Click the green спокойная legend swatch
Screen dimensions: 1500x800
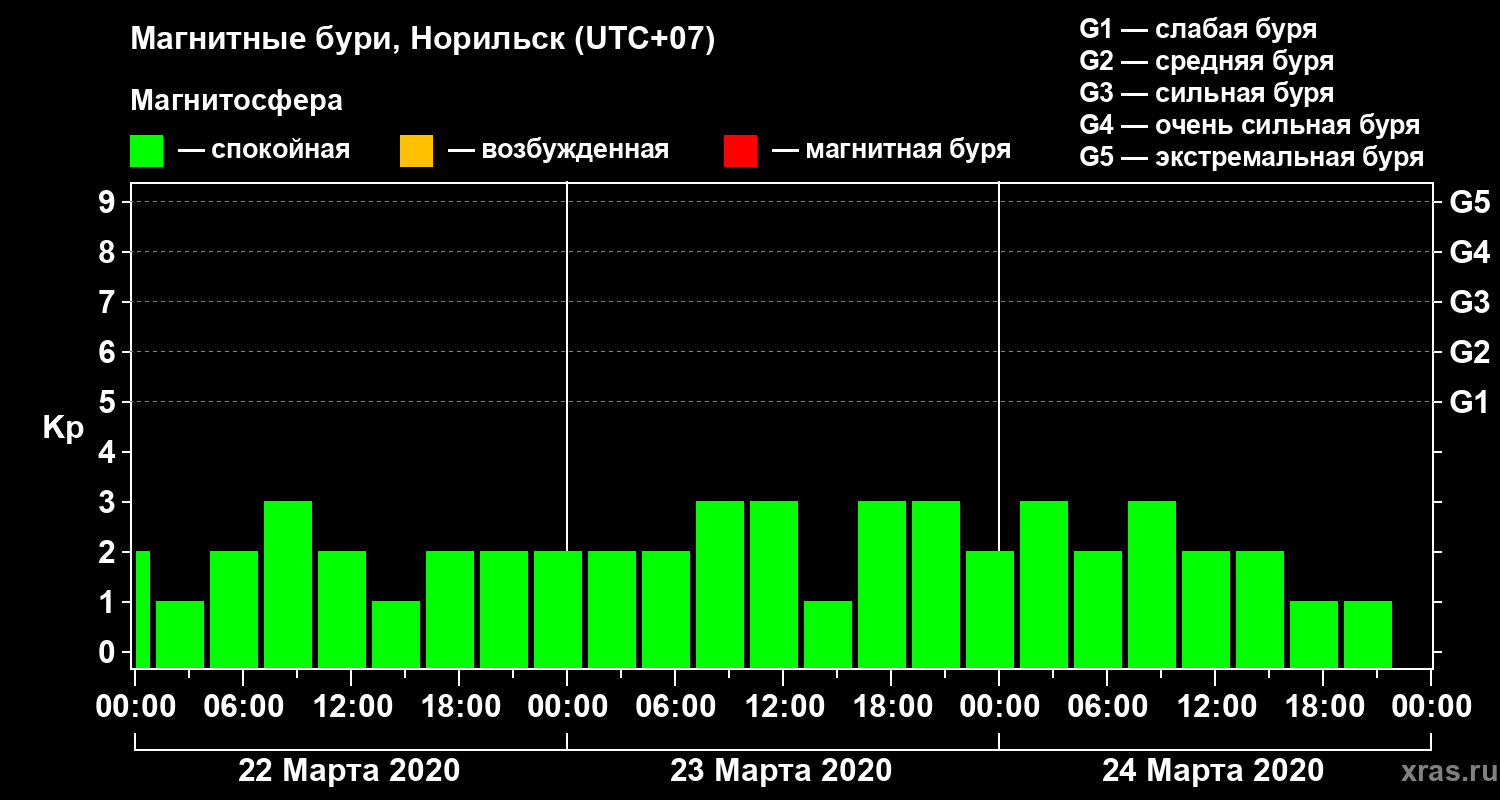[147, 151]
